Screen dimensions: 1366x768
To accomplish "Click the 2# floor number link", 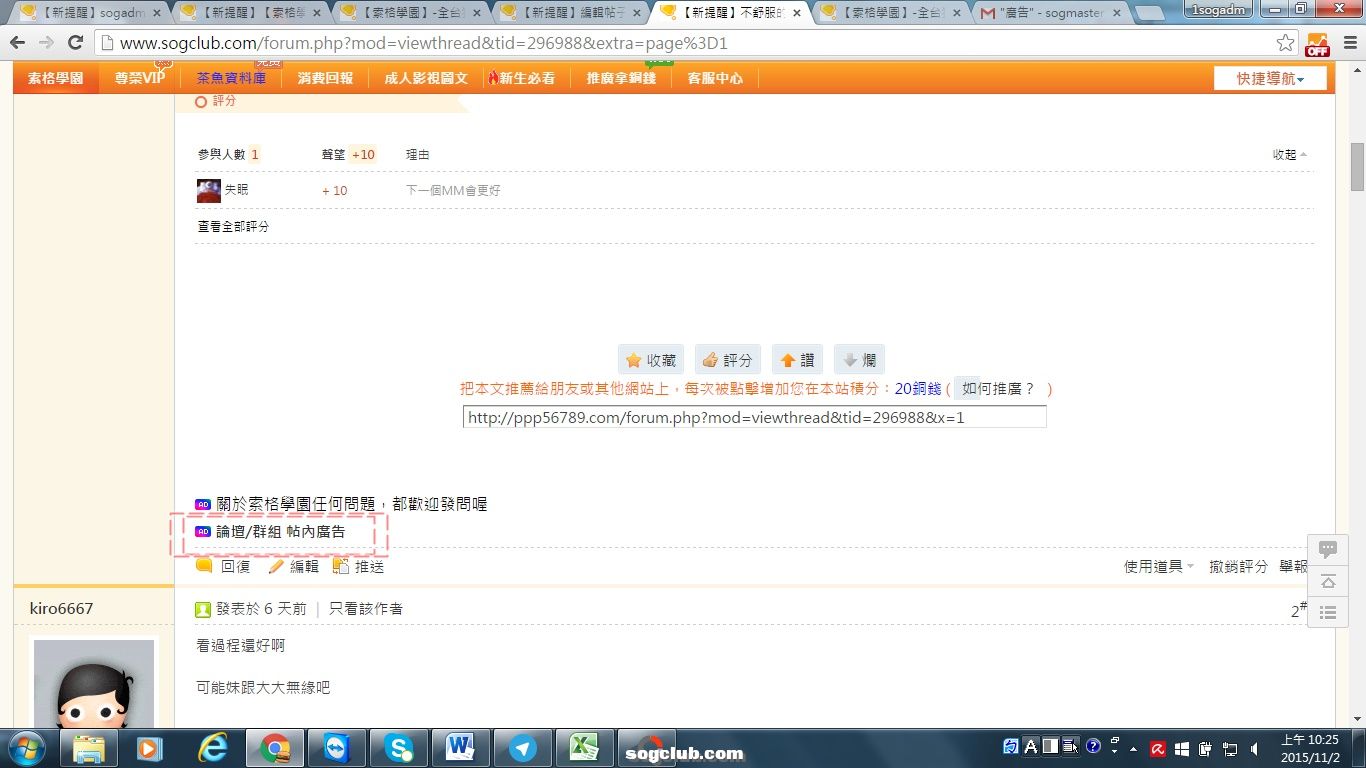I will pos(1299,609).
